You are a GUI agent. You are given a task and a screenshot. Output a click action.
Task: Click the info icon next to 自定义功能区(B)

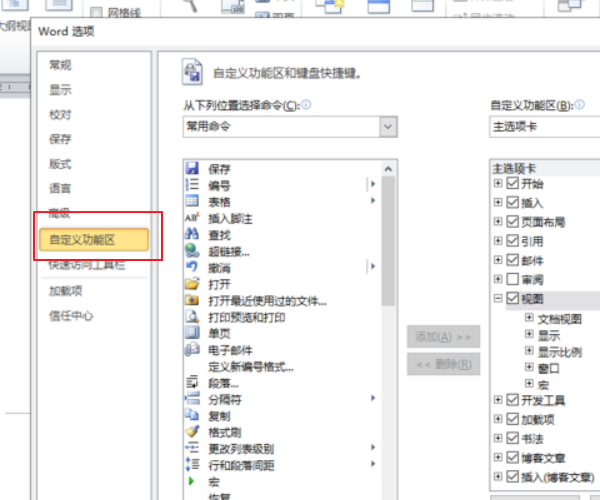[x=580, y=104]
